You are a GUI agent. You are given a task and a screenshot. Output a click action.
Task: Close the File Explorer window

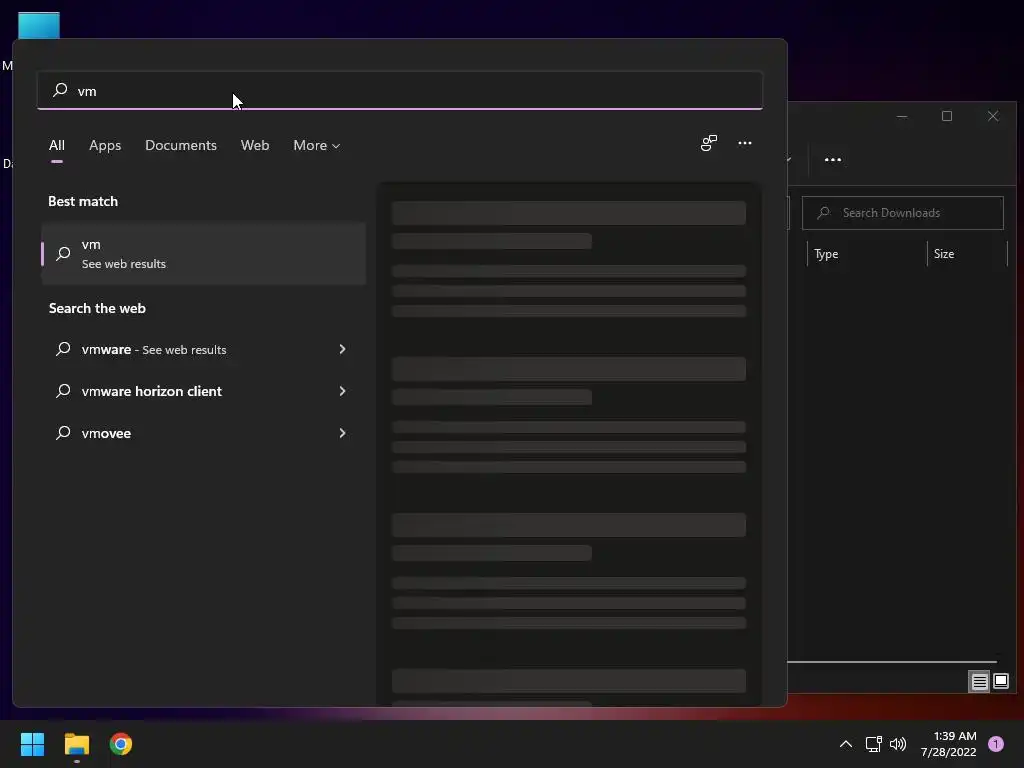coord(993,116)
